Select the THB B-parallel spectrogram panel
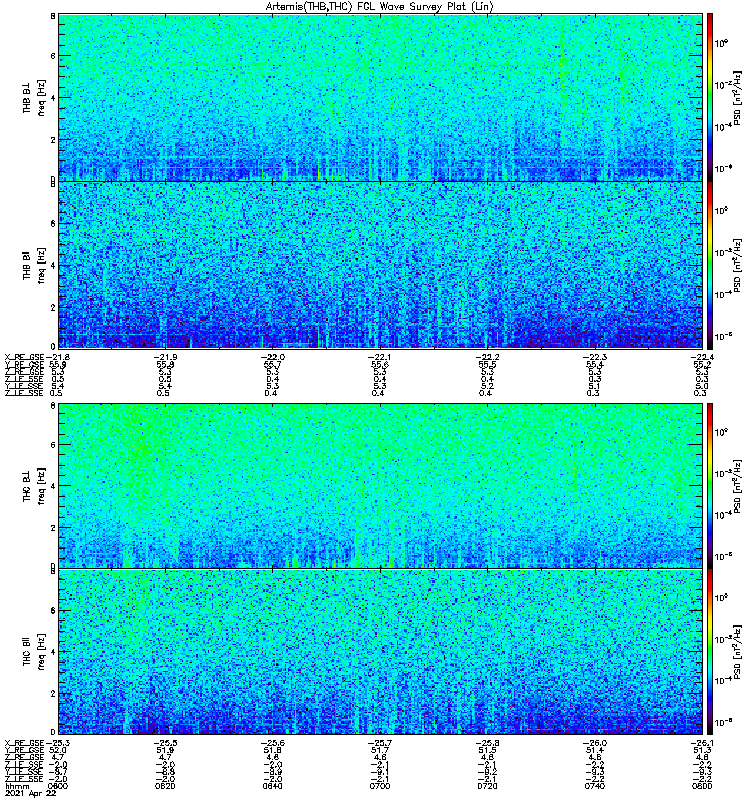750x800 pixels. tap(380, 265)
